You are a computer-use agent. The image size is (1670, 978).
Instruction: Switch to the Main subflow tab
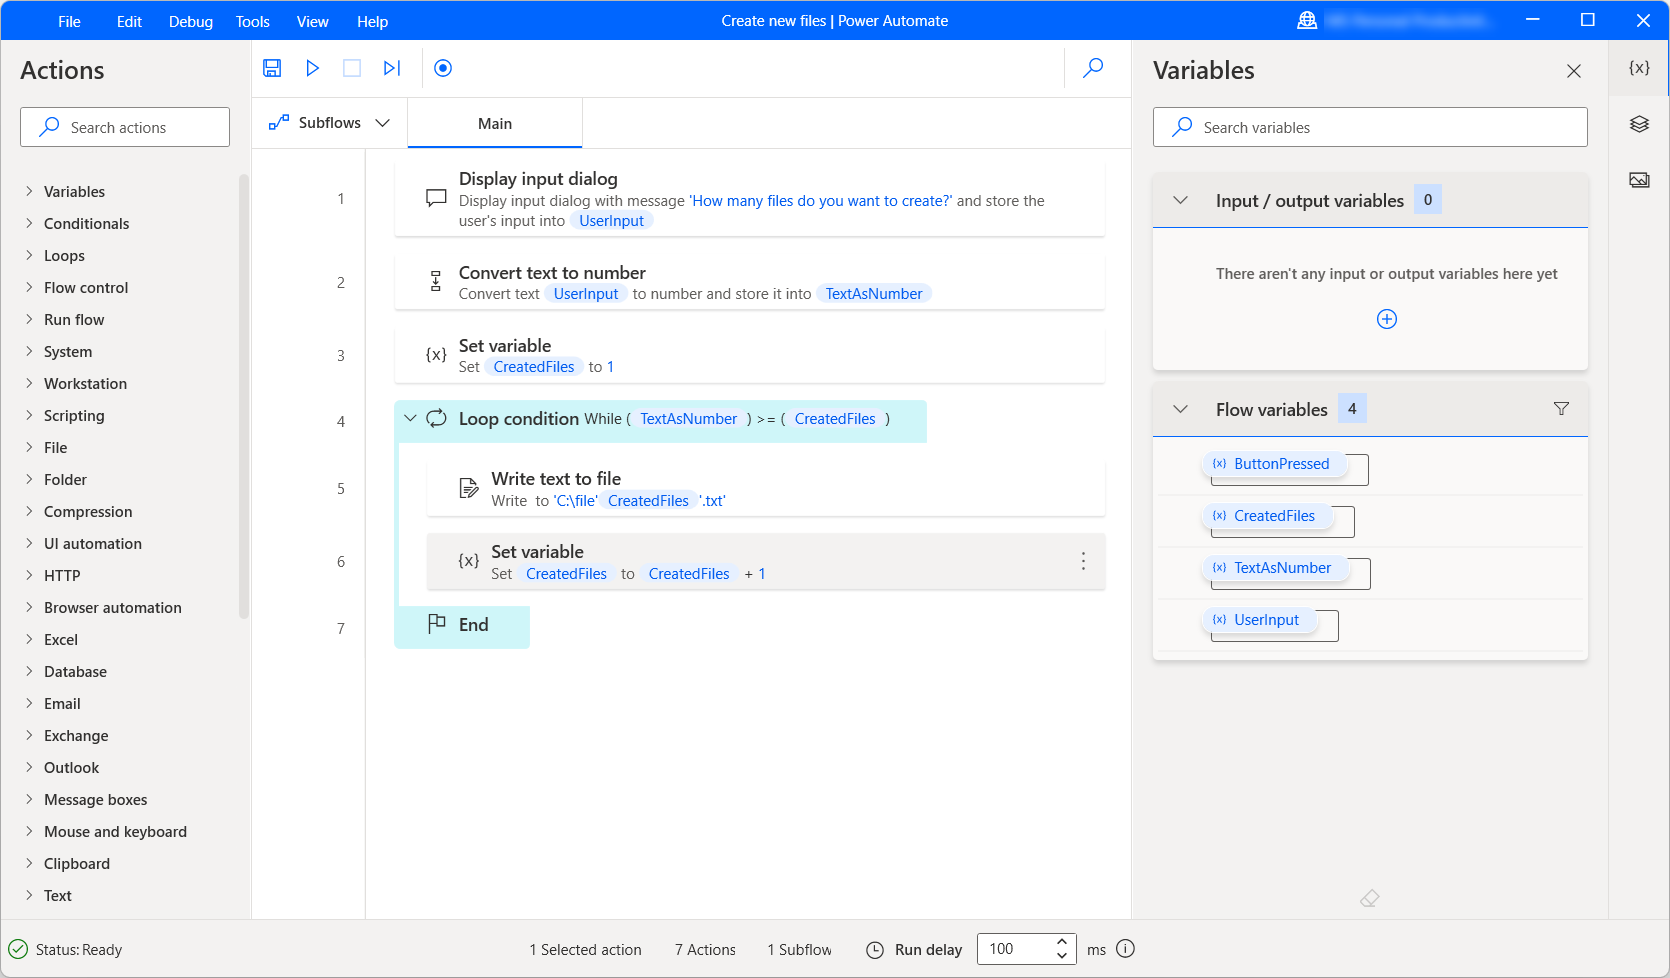[x=495, y=123]
